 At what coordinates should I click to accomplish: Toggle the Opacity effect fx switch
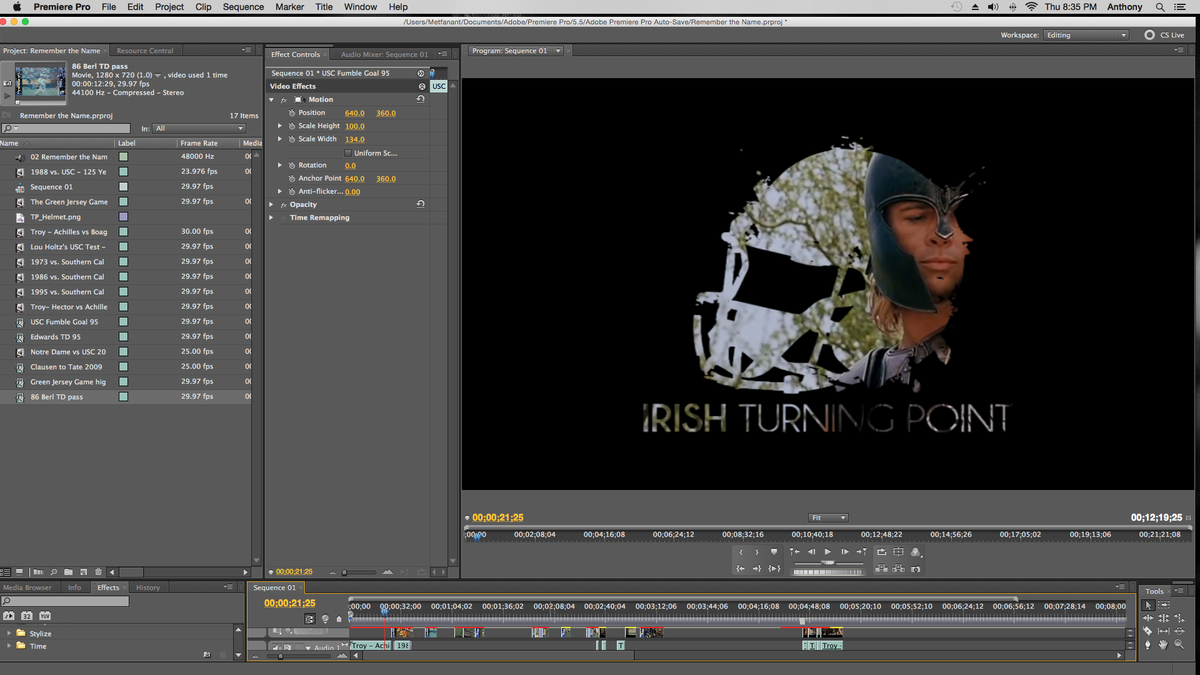pyautogui.click(x=283, y=205)
